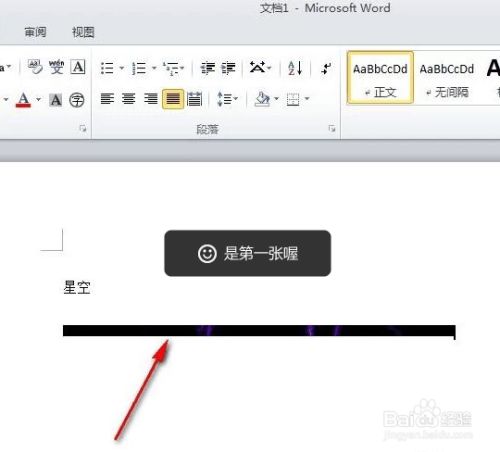Select the 无间隔 style
Screen dimensions: 500x452
[x=447, y=78]
